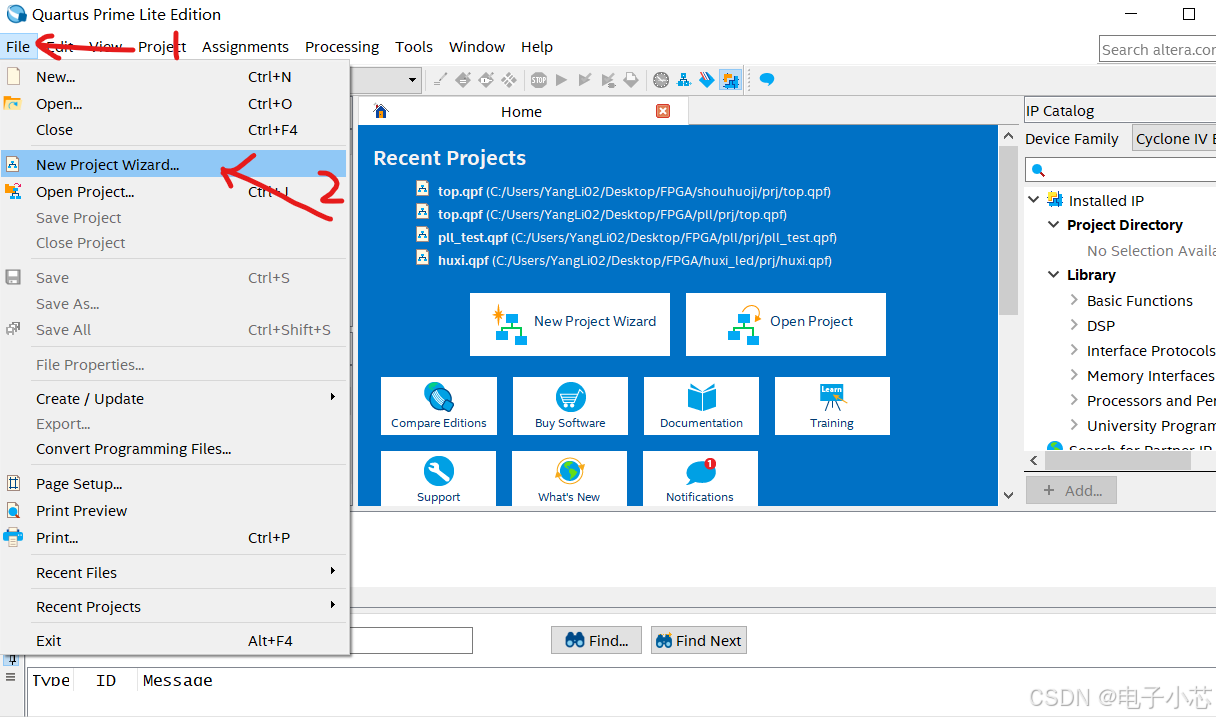This screenshot has height=717, width=1216.
Task: Open the Buy Software cart tile
Action: tap(570, 405)
